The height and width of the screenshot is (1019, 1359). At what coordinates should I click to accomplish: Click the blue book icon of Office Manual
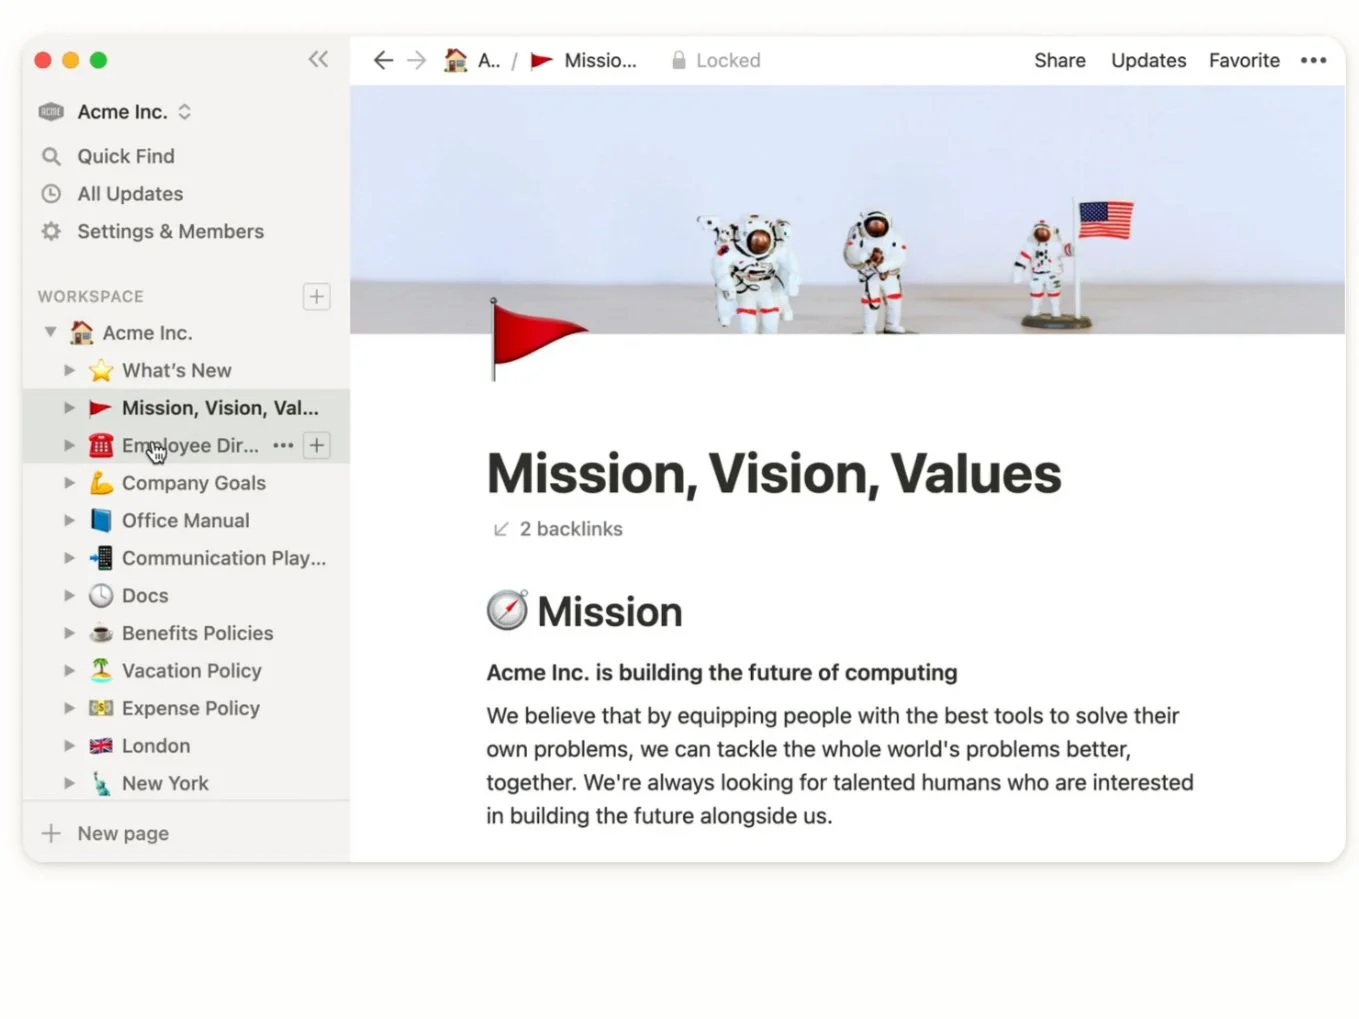pyautogui.click(x=101, y=520)
